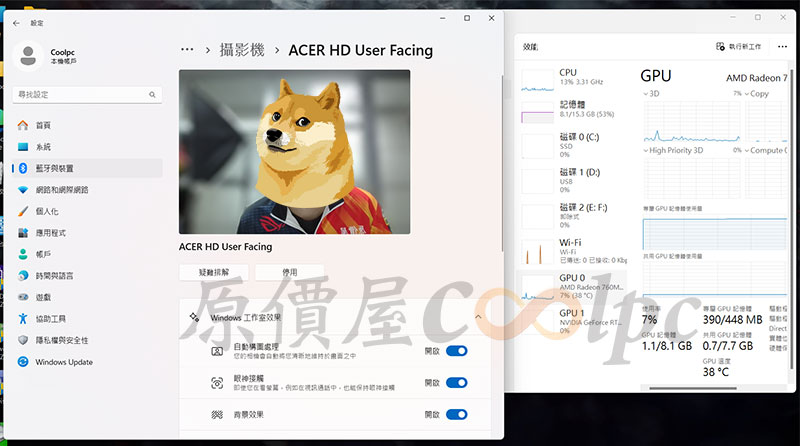800x446 pixels.
Task: Click the 系統 system monitor icon
Action: point(23,147)
